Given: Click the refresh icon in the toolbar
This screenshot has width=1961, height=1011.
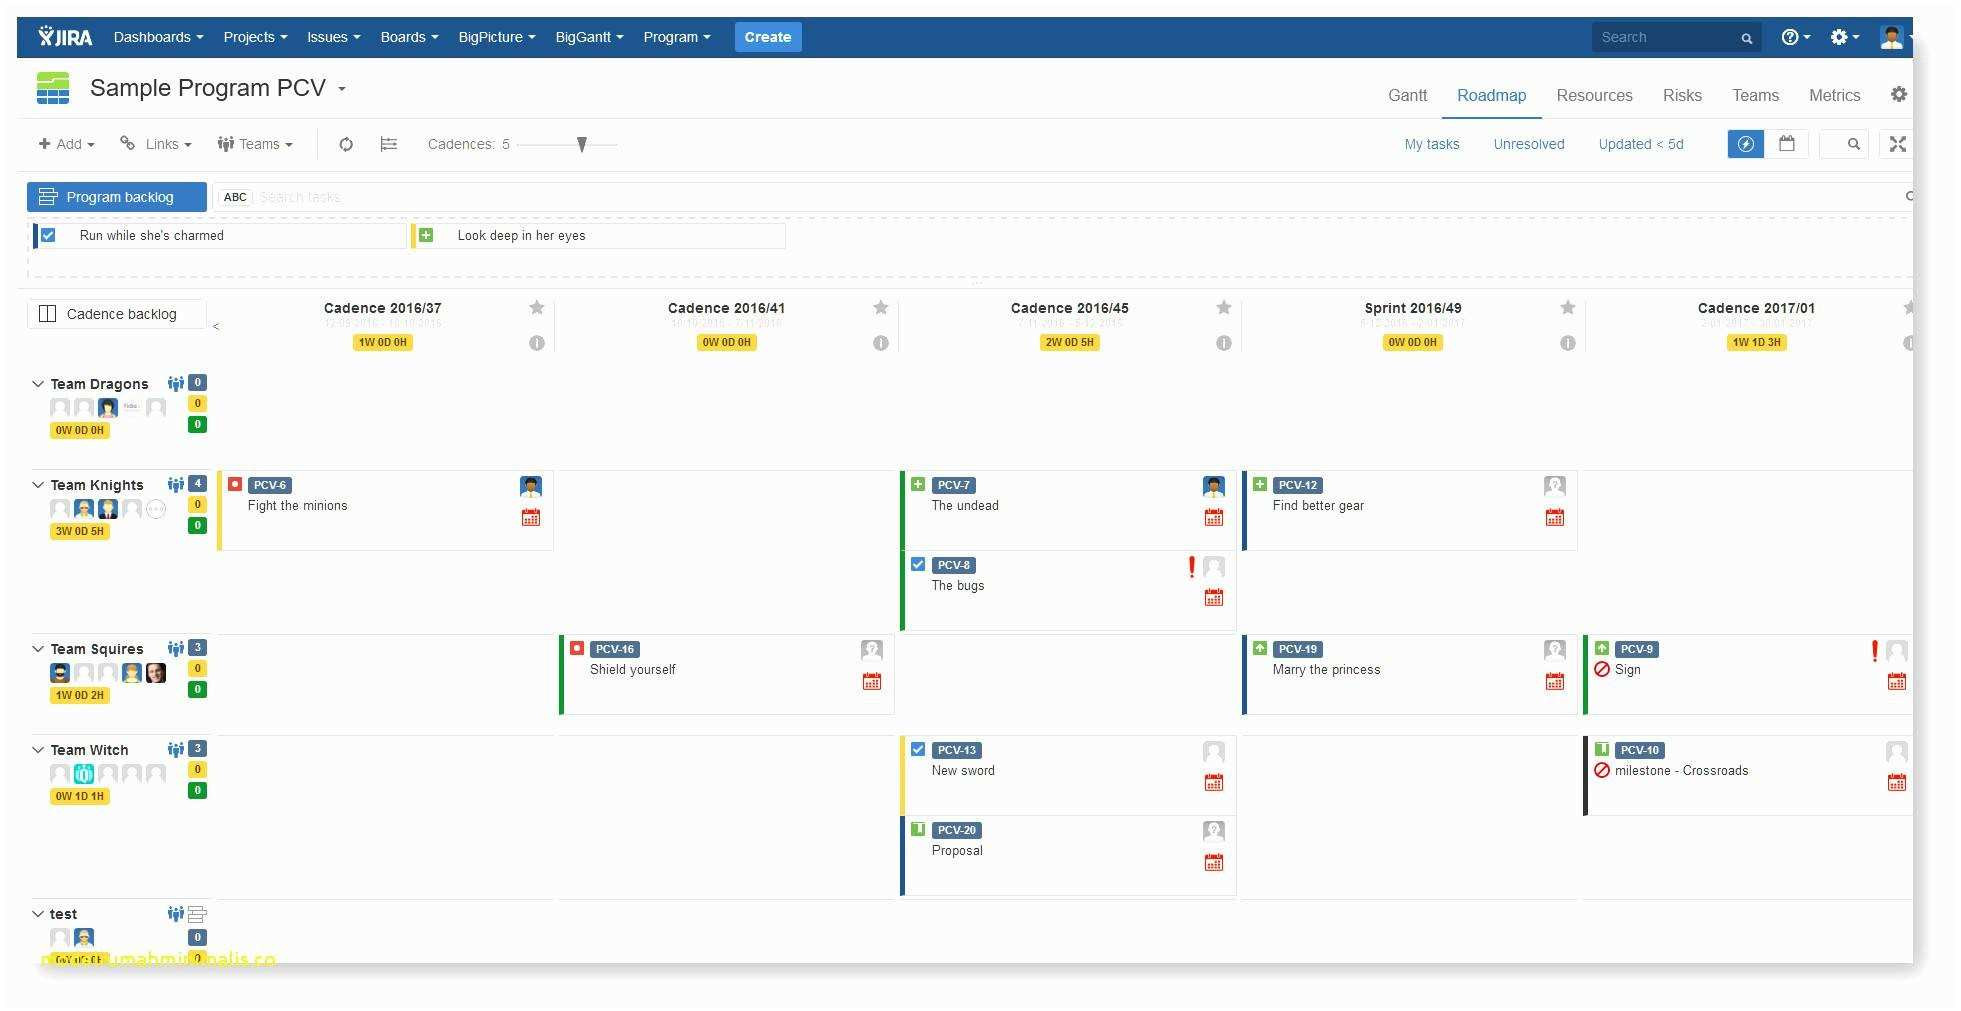Looking at the screenshot, I should tap(346, 144).
